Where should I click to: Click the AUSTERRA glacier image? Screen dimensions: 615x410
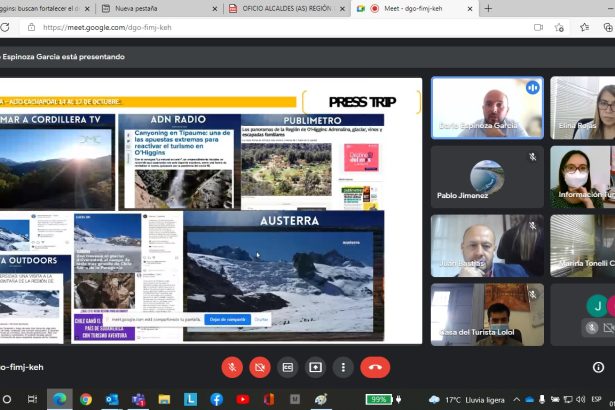coord(280,282)
